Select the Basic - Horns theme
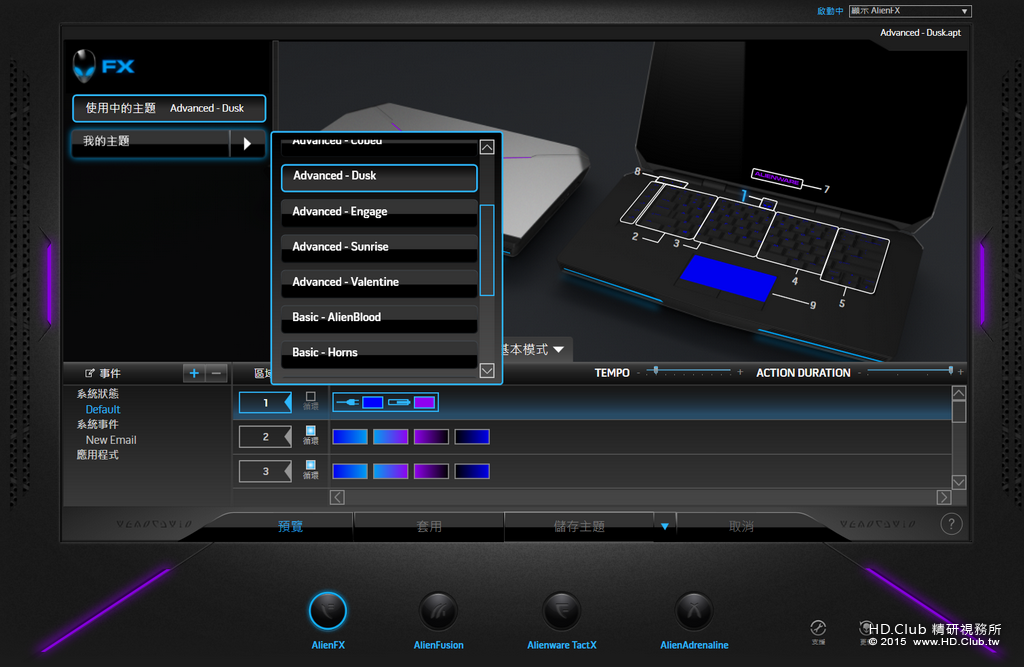Image resolution: width=1024 pixels, height=667 pixels. click(x=379, y=353)
